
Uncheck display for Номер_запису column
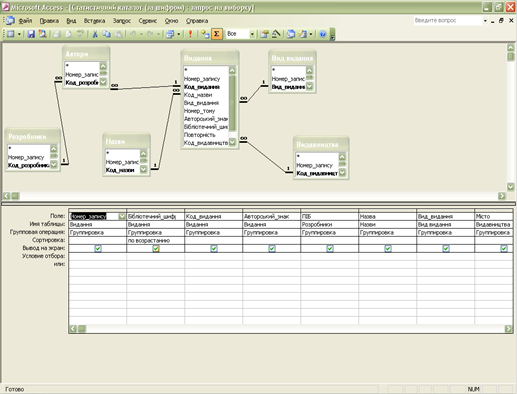[x=98, y=248]
